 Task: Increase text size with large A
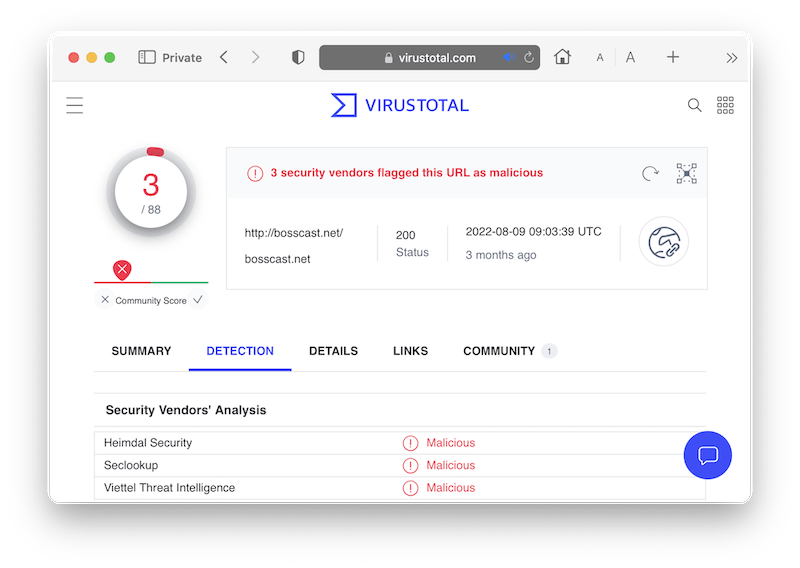[631, 57]
